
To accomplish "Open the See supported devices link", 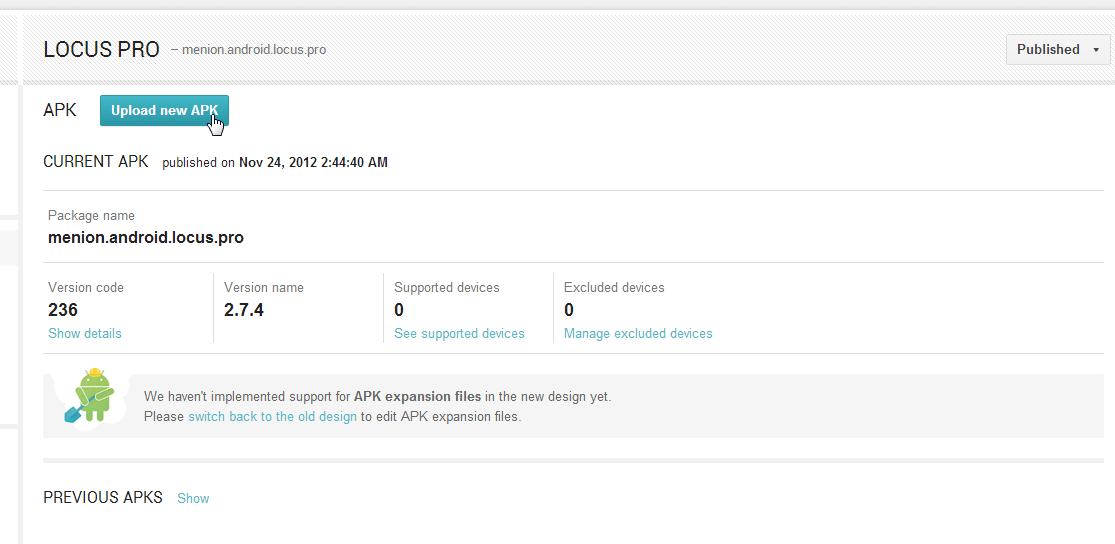I will (x=459, y=333).
